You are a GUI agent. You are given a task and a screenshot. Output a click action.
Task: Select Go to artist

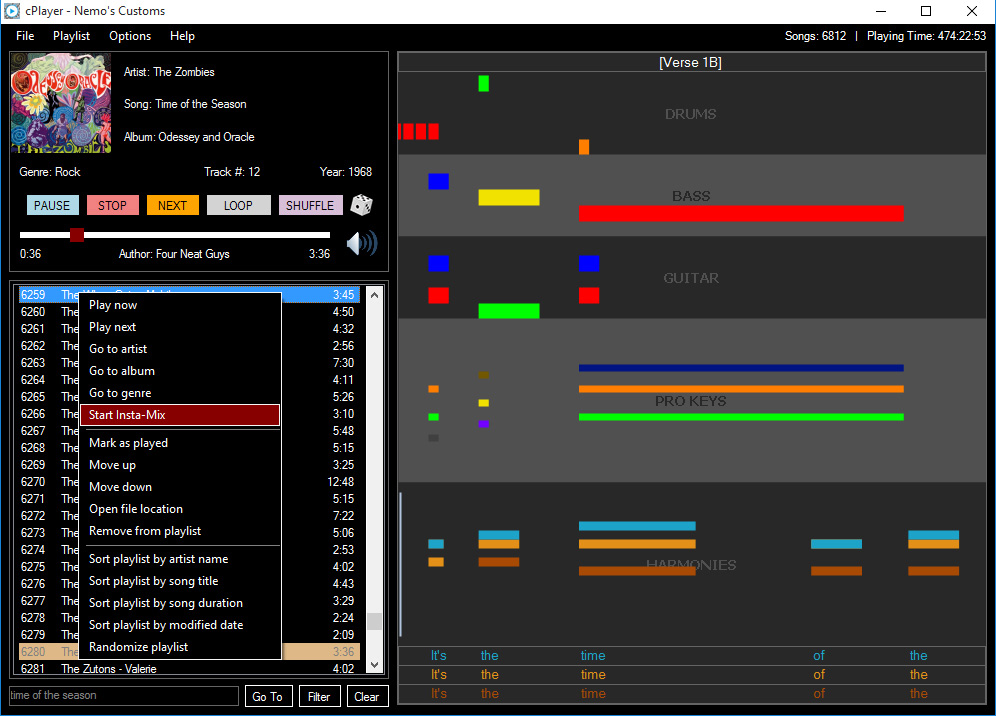[x=180, y=349]
